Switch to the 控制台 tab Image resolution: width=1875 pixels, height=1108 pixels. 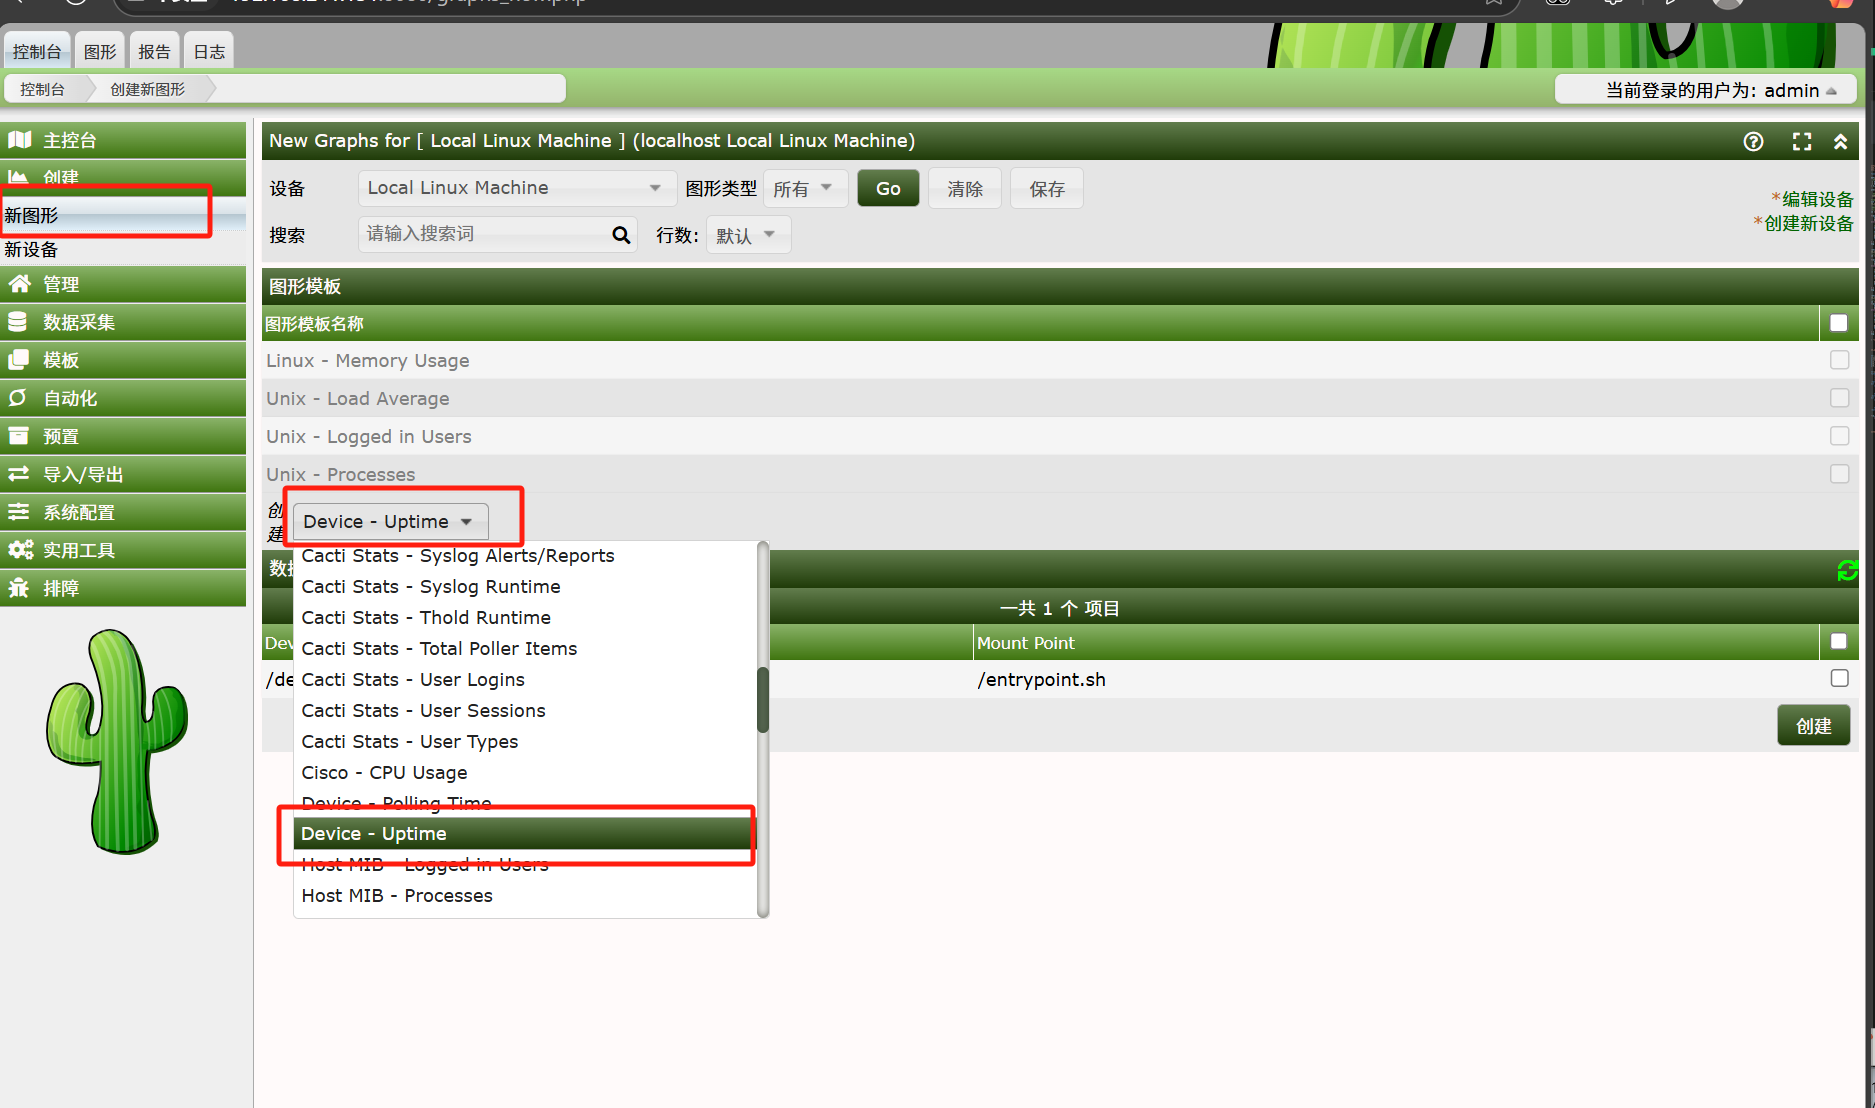[x=37, y=51]
